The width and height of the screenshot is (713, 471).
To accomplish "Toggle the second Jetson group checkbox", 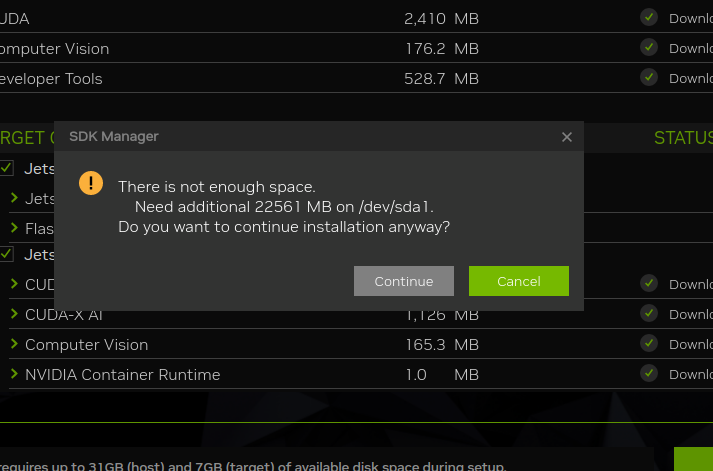I will pos(6,254).
